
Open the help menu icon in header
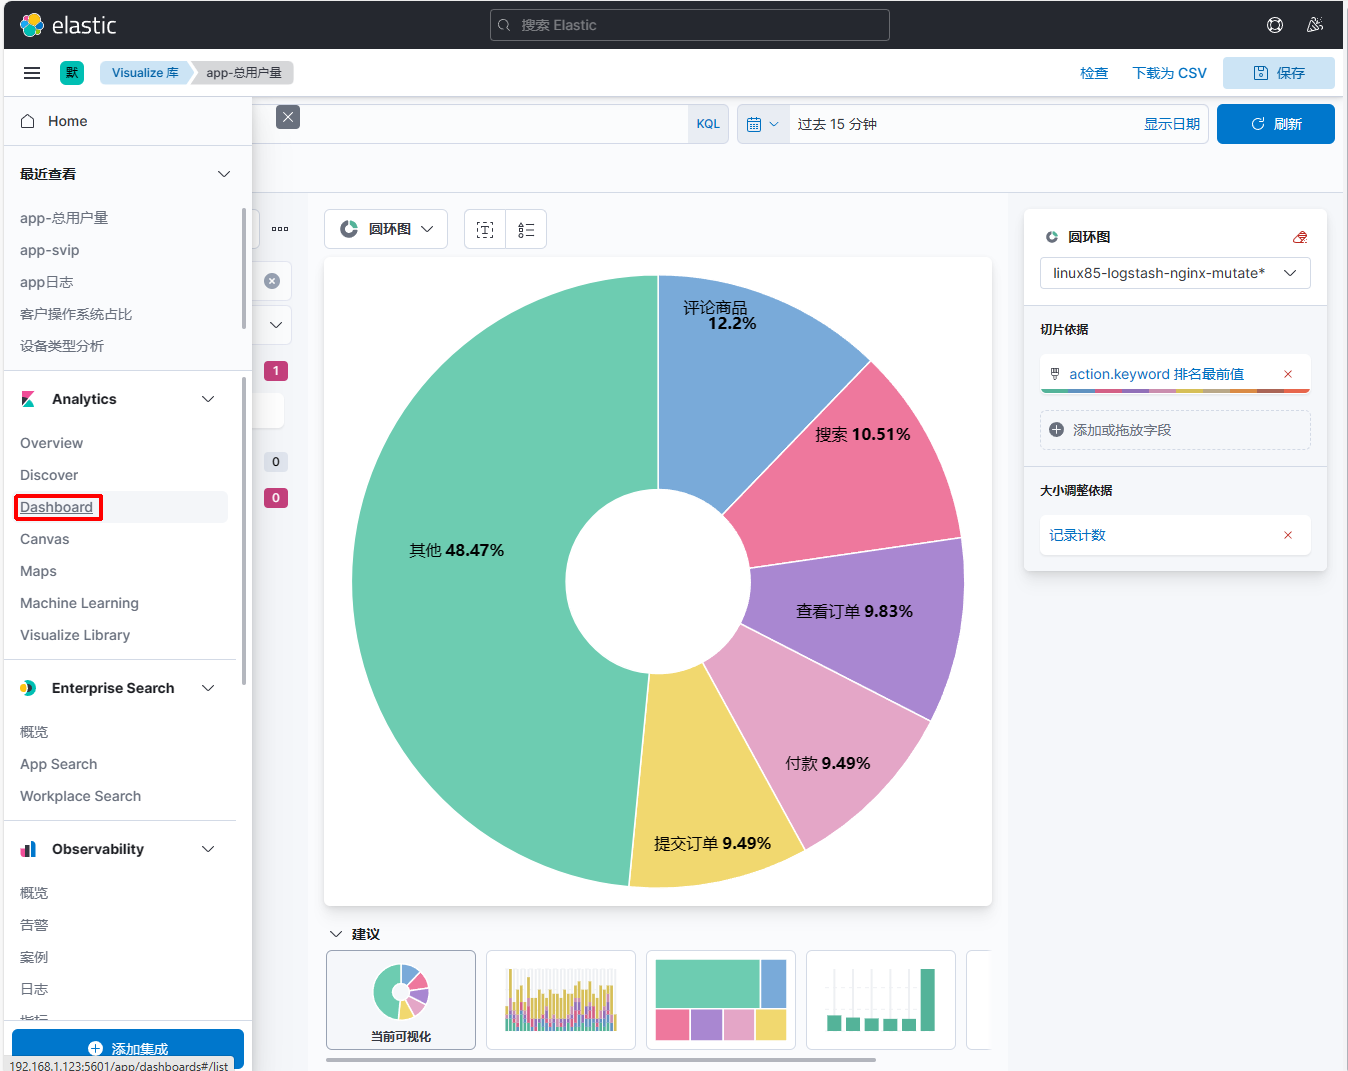pos(1275,25)
